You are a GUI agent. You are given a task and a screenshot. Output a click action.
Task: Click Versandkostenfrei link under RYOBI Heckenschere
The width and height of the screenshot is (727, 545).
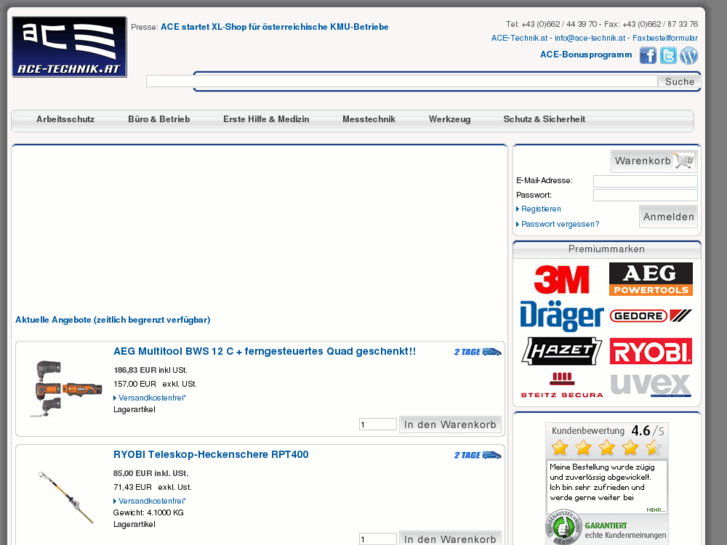[x=152, y=501]
